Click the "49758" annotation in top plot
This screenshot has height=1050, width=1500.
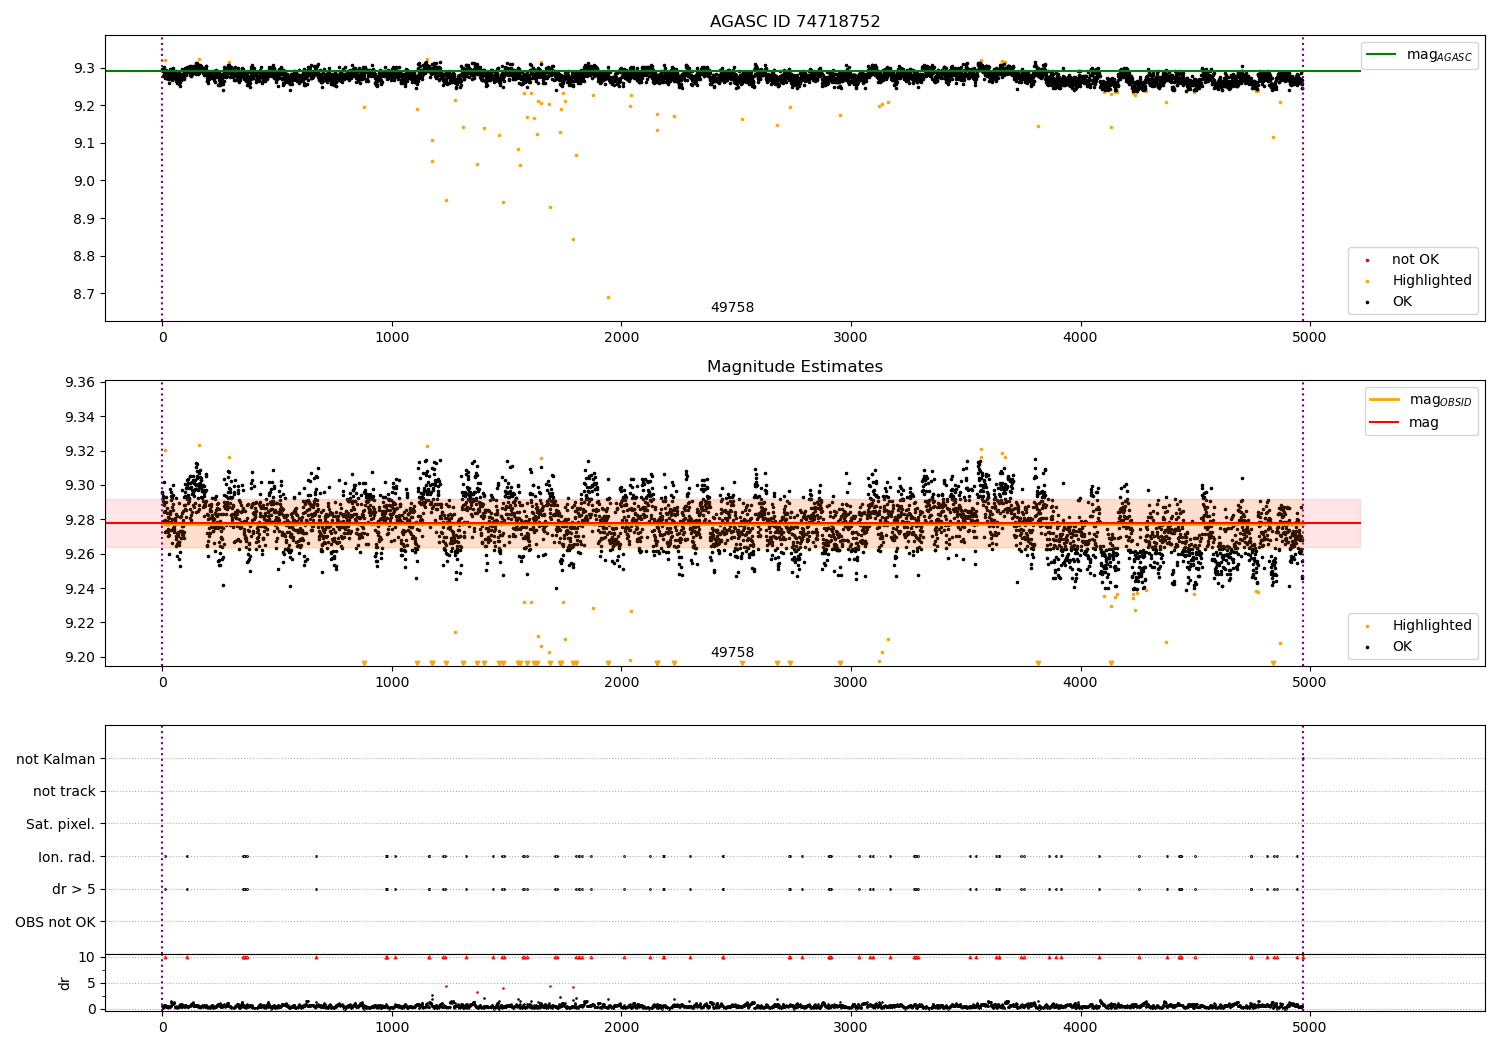[x=732, y=308]
